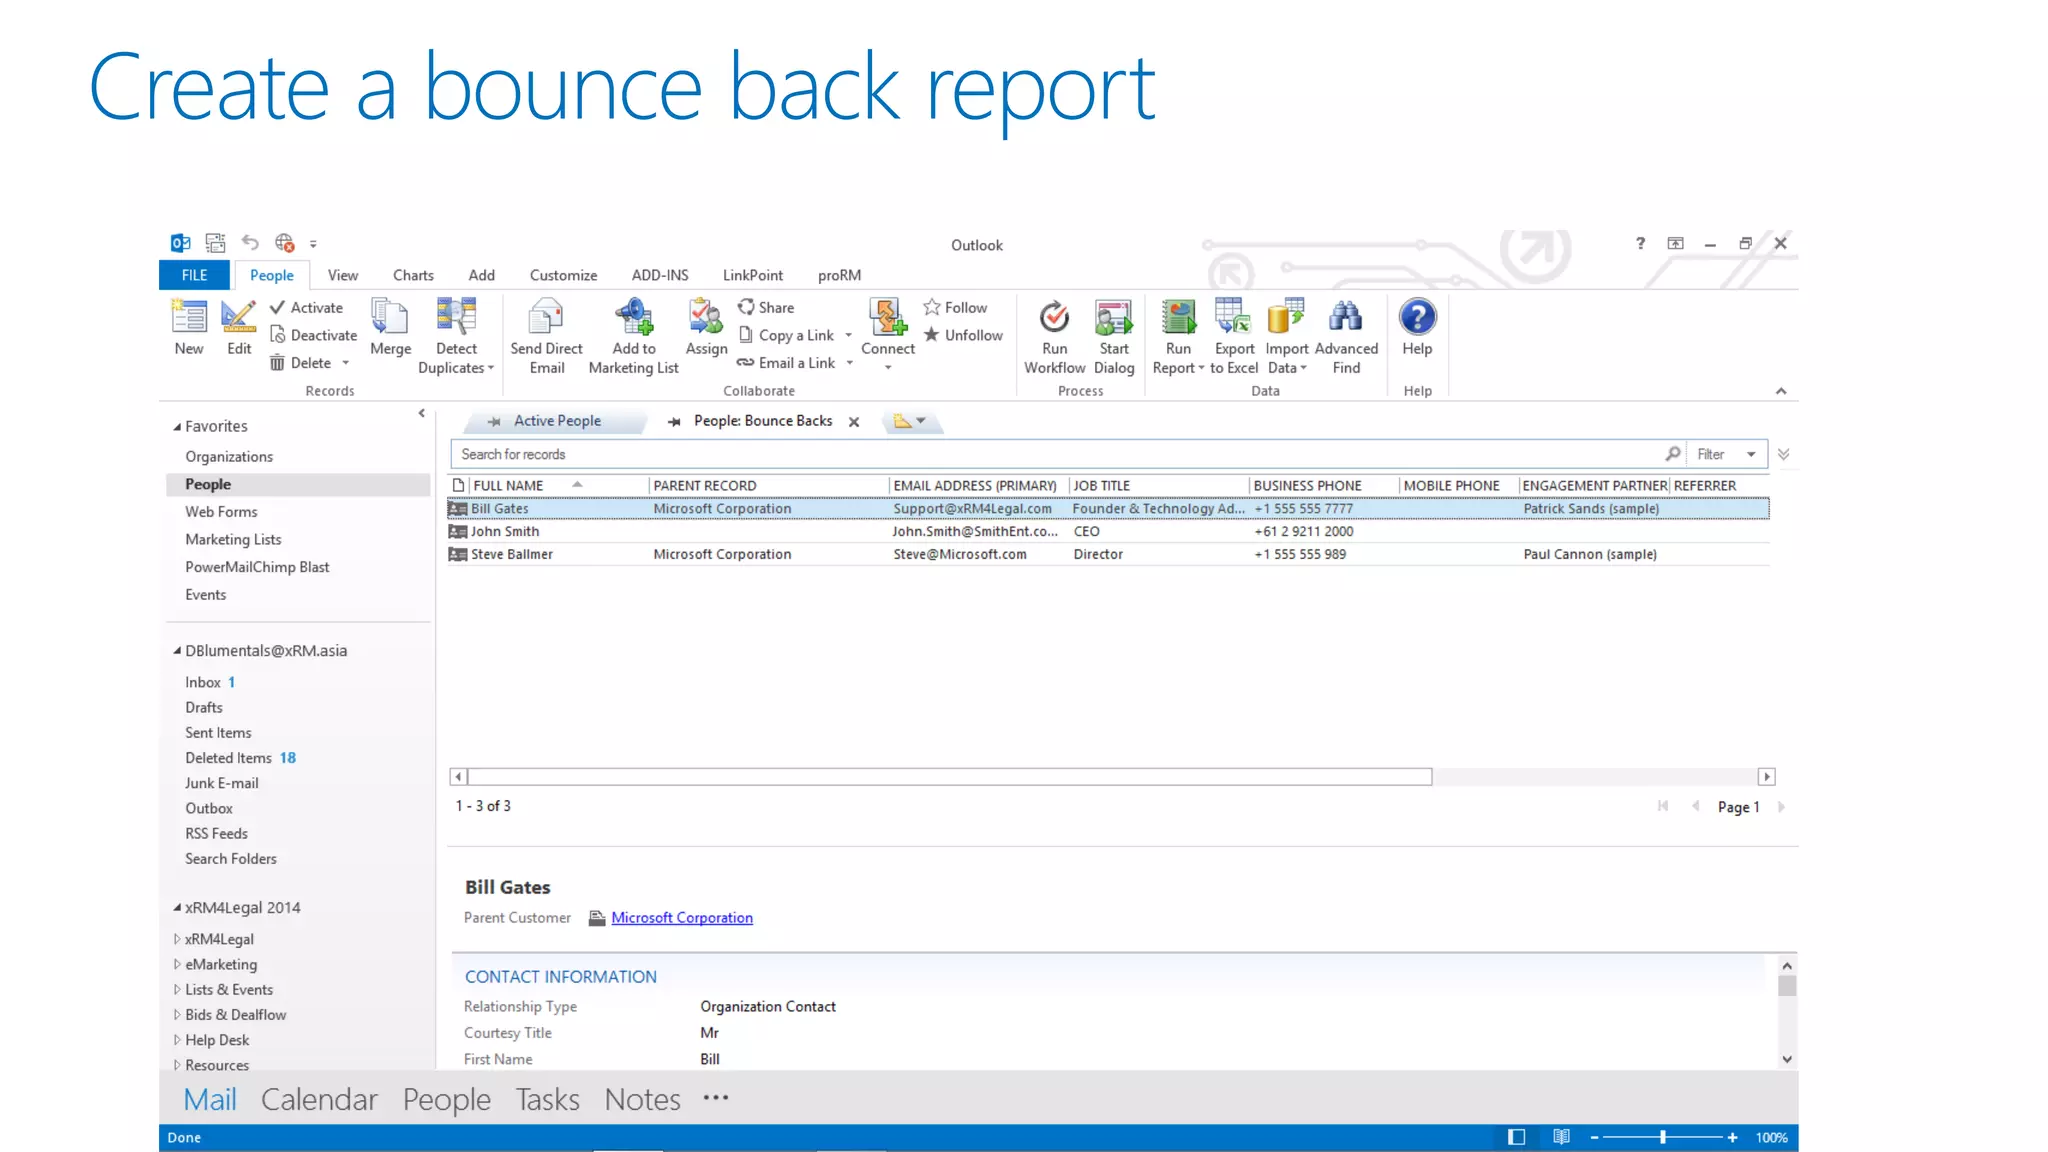Pin the Active People view tab
Screen dimensions: 2048x1152
point(494,421)
